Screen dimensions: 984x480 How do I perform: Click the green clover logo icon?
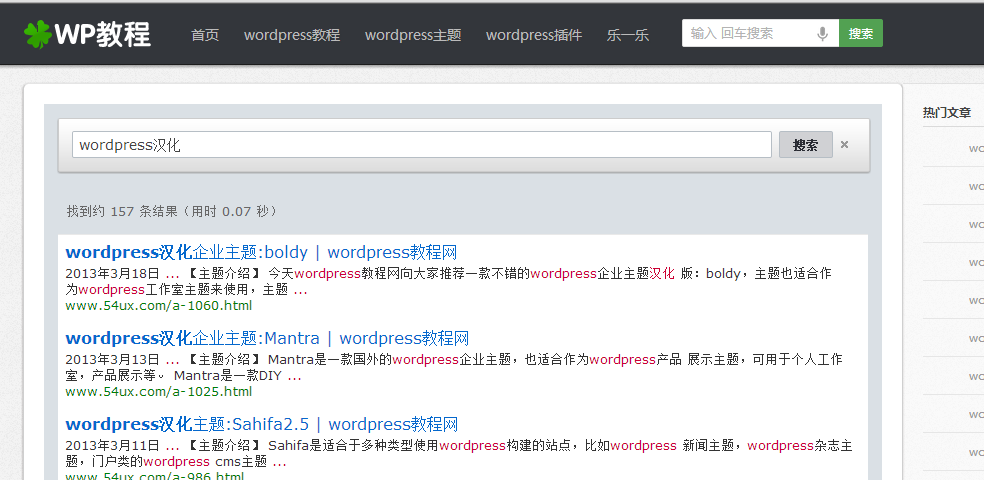point(37,34)
